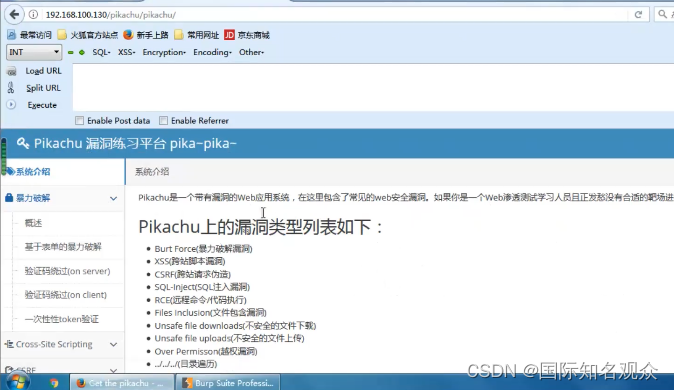Click the 系统介绍 tag icon in the sidebar
The image size is (674, 390).
coord(10,172)
